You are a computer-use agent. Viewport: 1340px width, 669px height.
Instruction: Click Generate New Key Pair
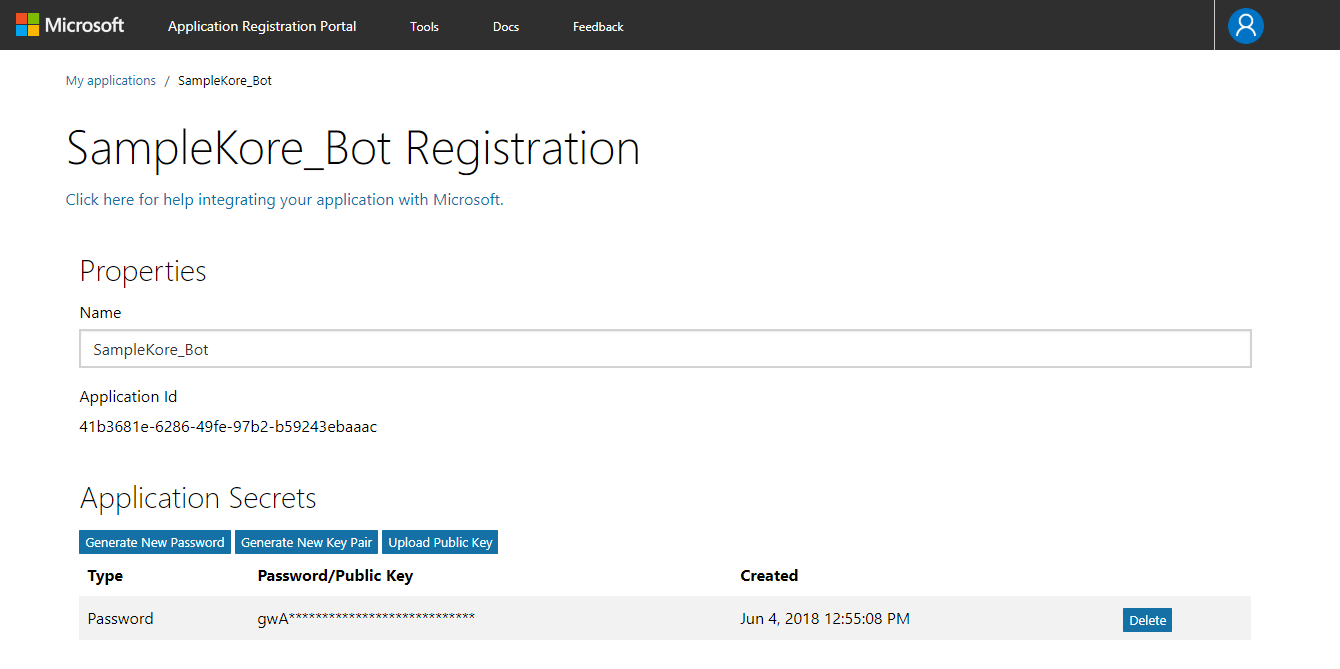click(306, 542)
